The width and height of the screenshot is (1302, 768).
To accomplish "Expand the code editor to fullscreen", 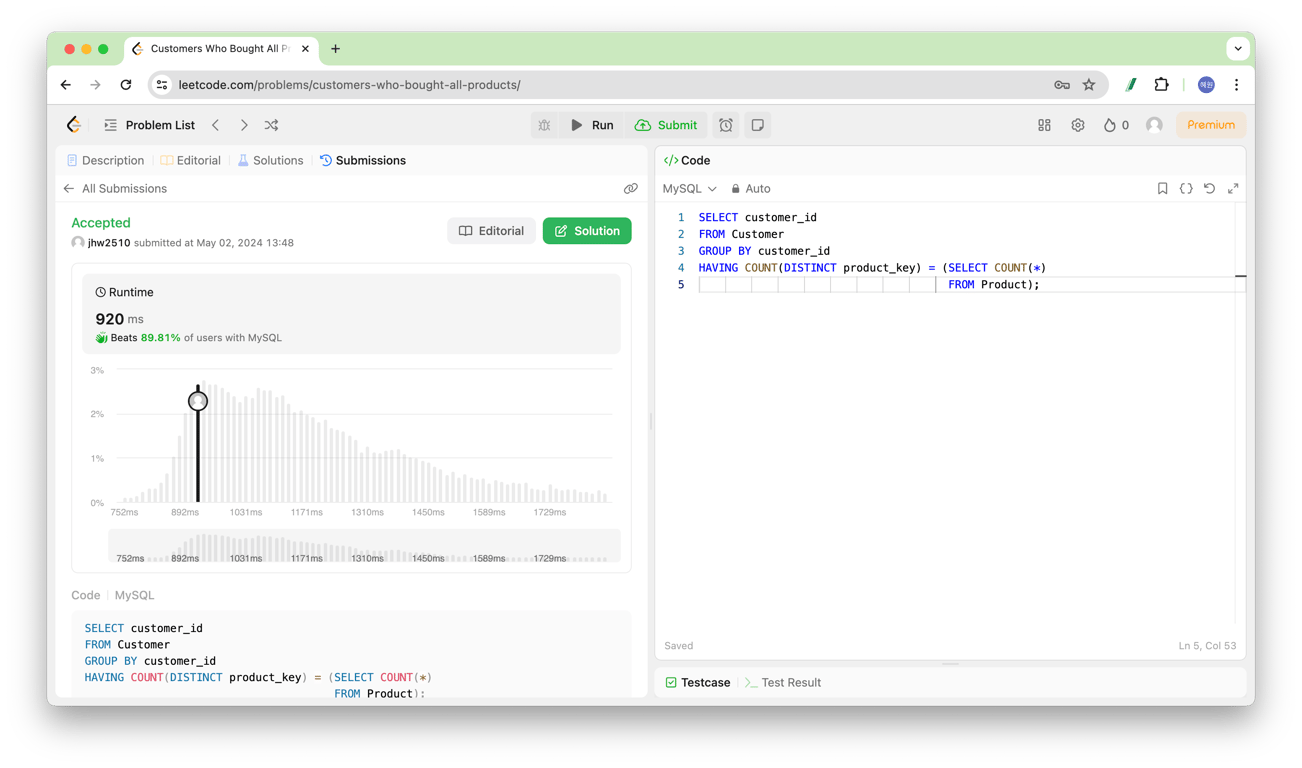I will (1233, 188).
